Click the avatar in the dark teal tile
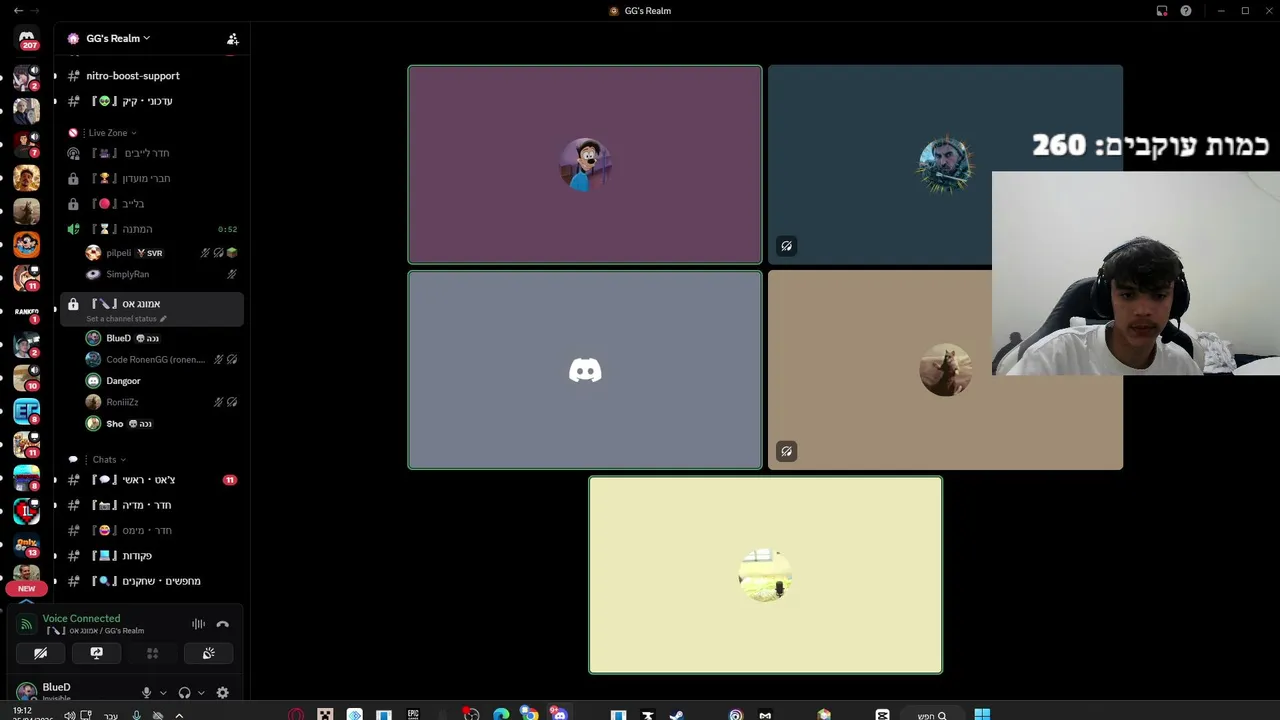The height and width of the screenshot is (720, 1280). [x=945, y=165]
